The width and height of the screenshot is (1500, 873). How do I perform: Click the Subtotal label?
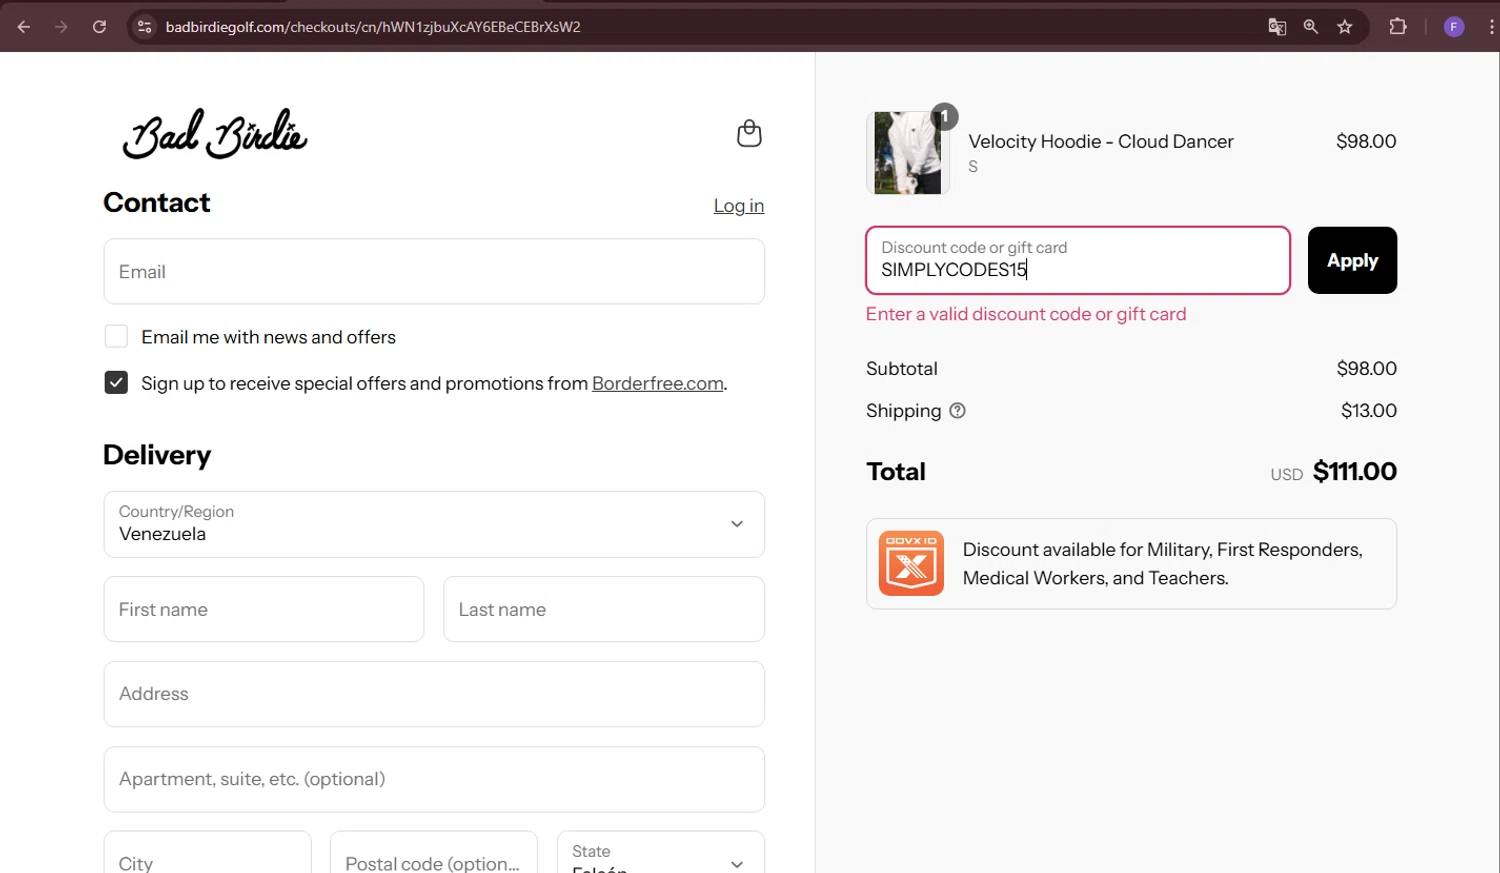tap(902, 369)
